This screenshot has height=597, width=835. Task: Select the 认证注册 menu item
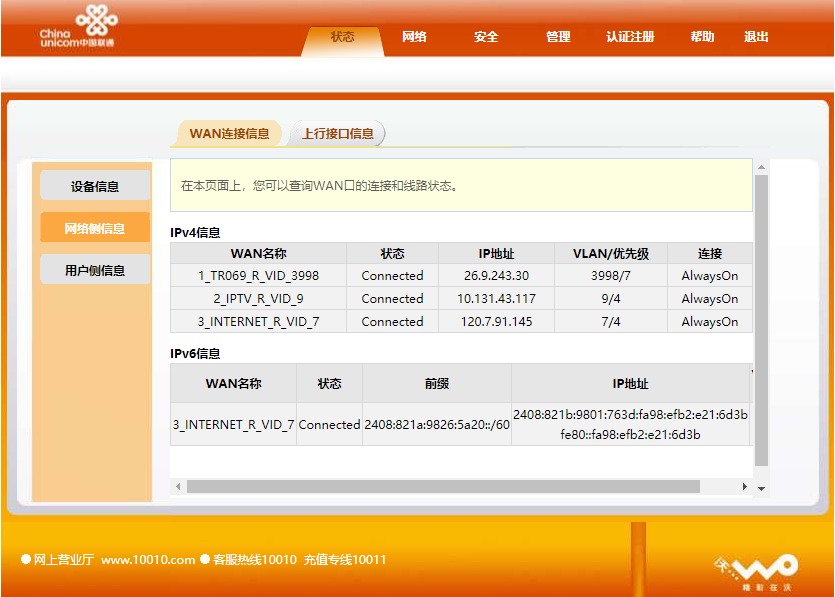[x=630, y=37]
